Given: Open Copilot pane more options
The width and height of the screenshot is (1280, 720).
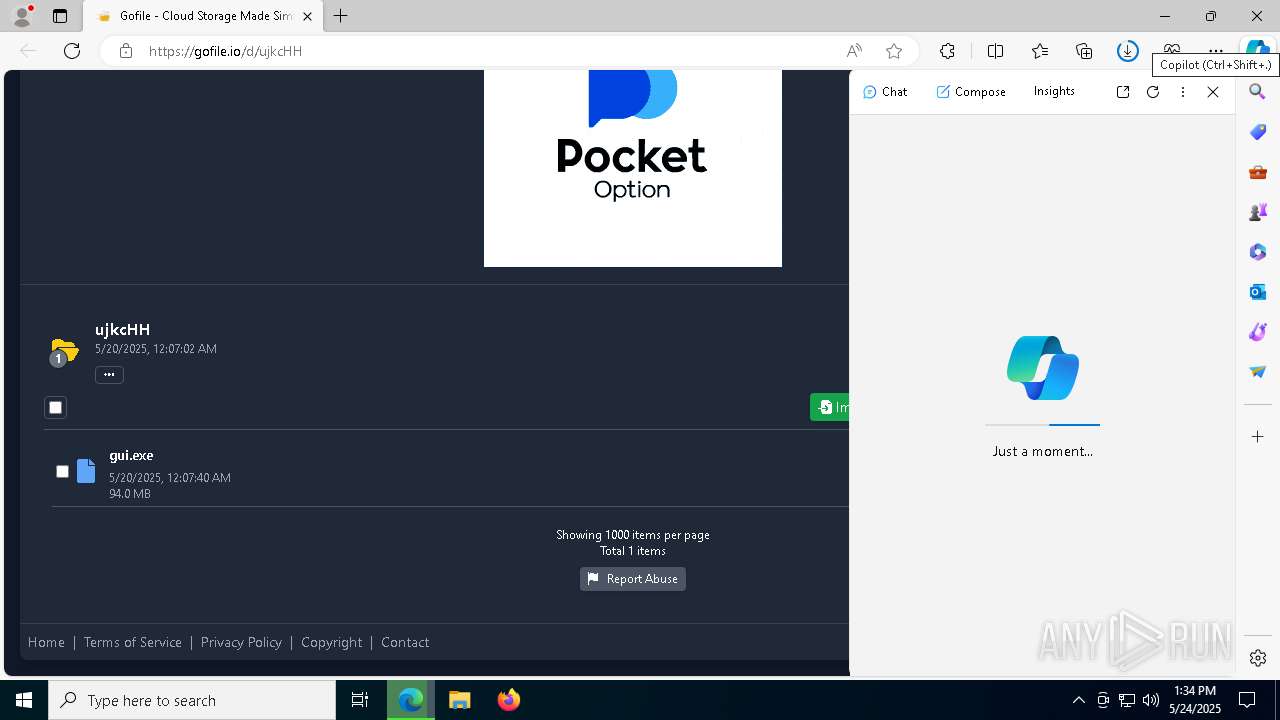Looking at the screenshot, I should 1183,92.
